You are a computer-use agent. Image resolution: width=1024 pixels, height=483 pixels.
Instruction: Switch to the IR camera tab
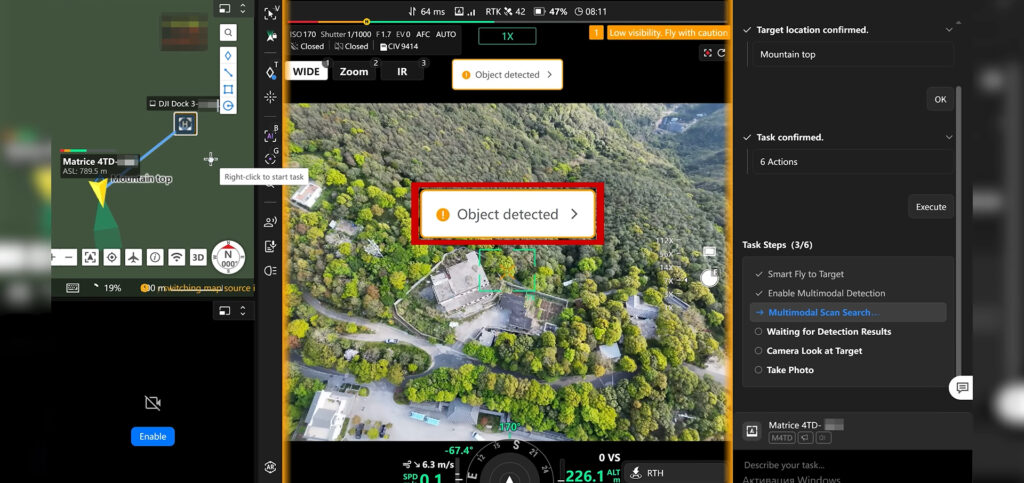[x=402, y=72]
